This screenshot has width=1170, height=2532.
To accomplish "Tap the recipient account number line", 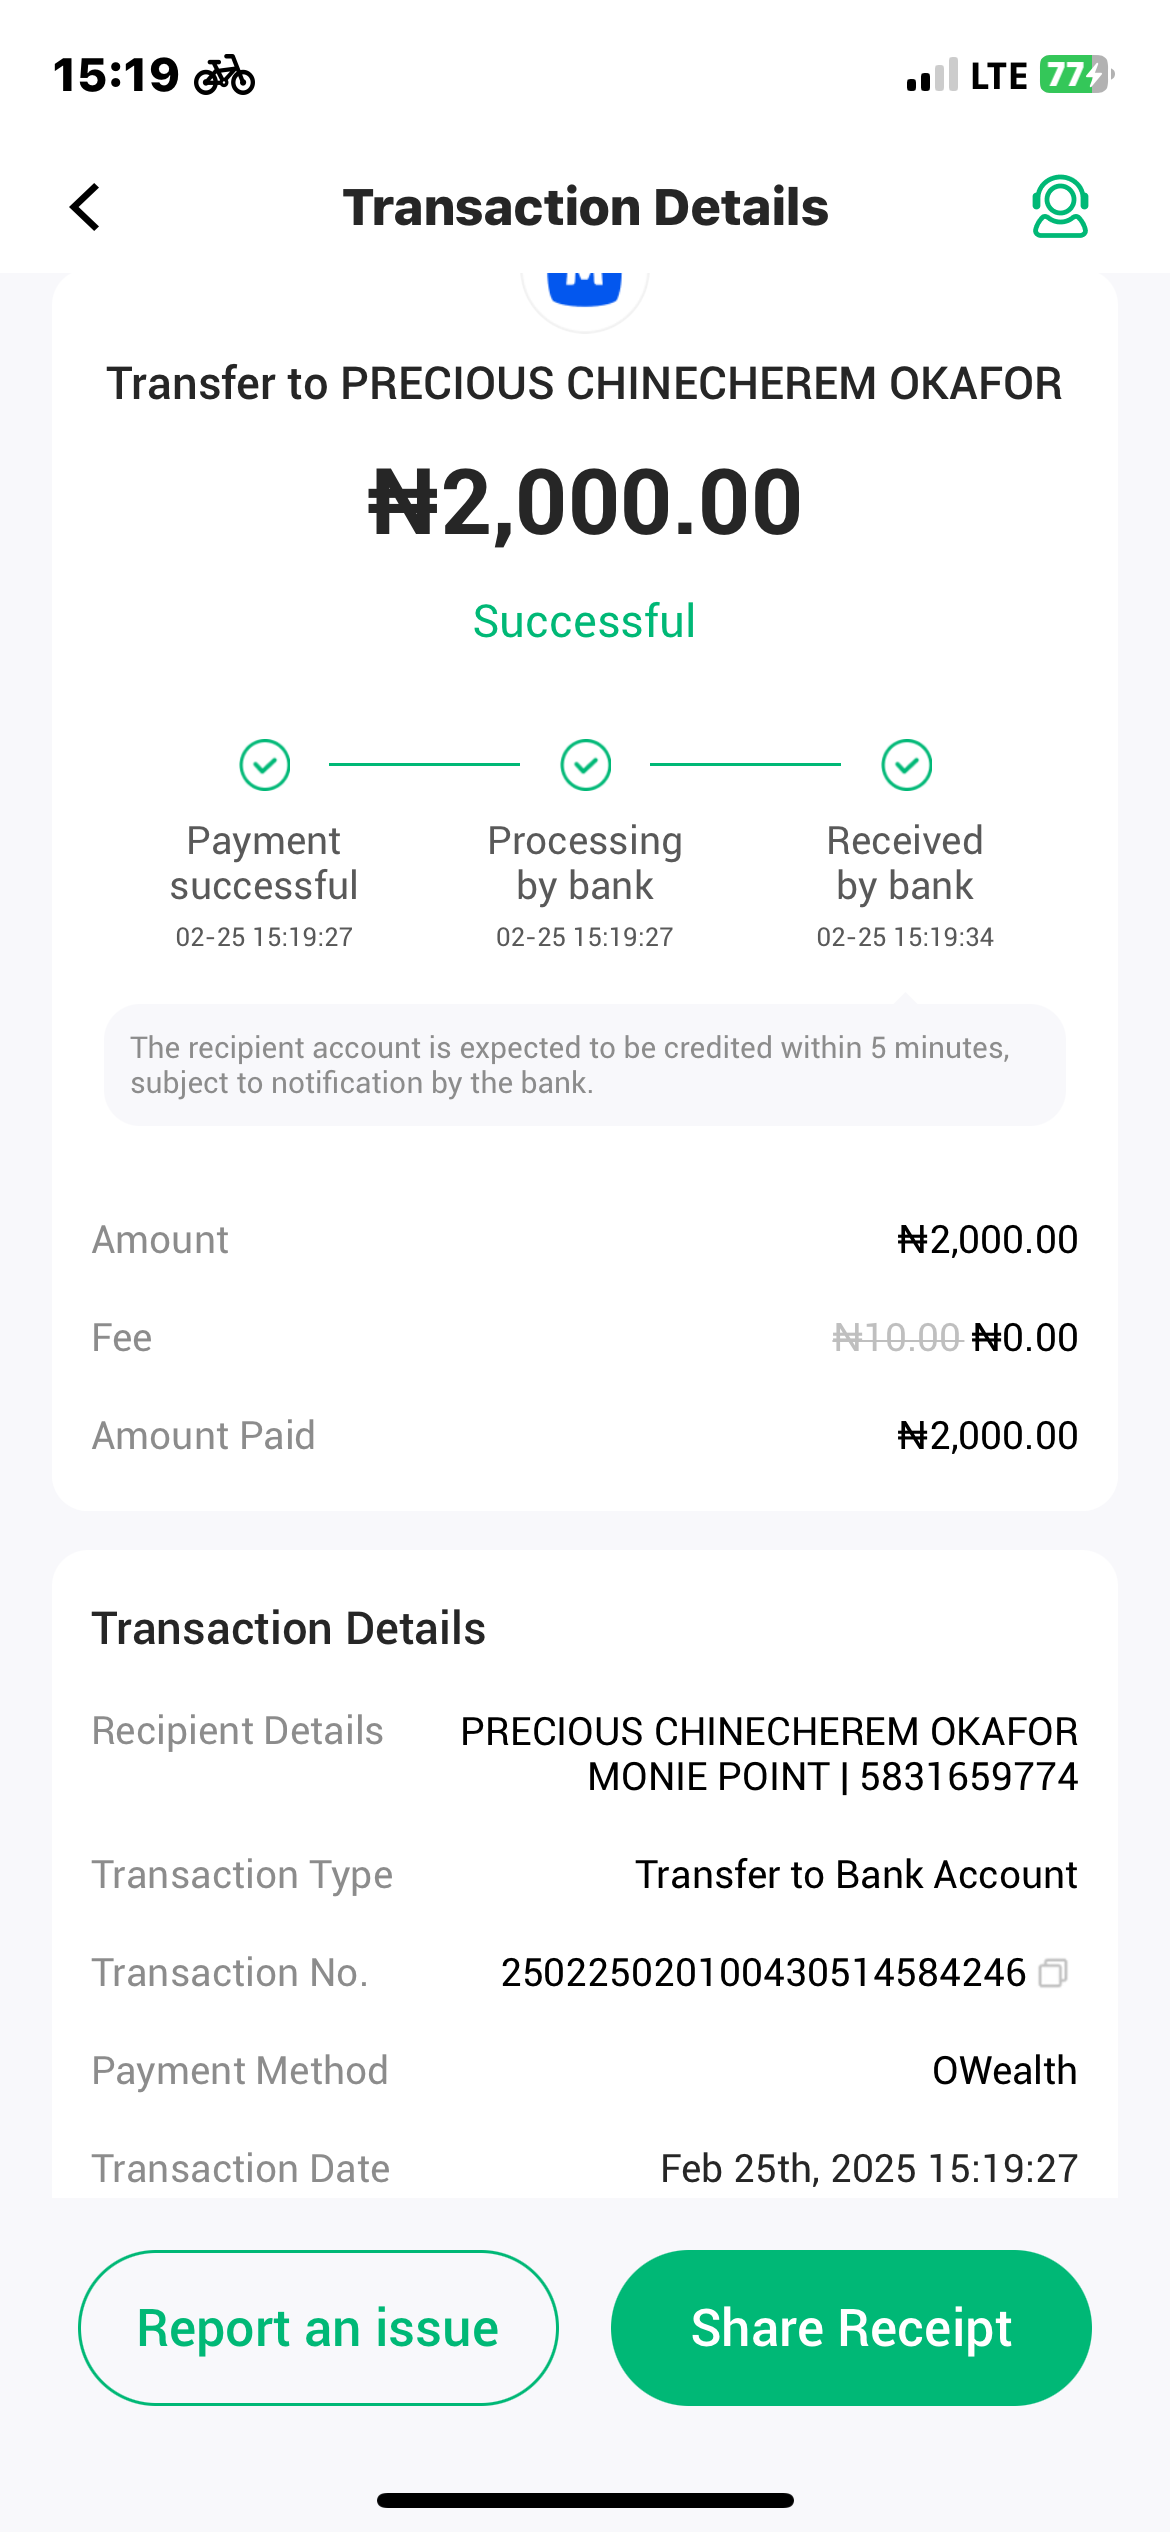I will [x=832, y=1777].
